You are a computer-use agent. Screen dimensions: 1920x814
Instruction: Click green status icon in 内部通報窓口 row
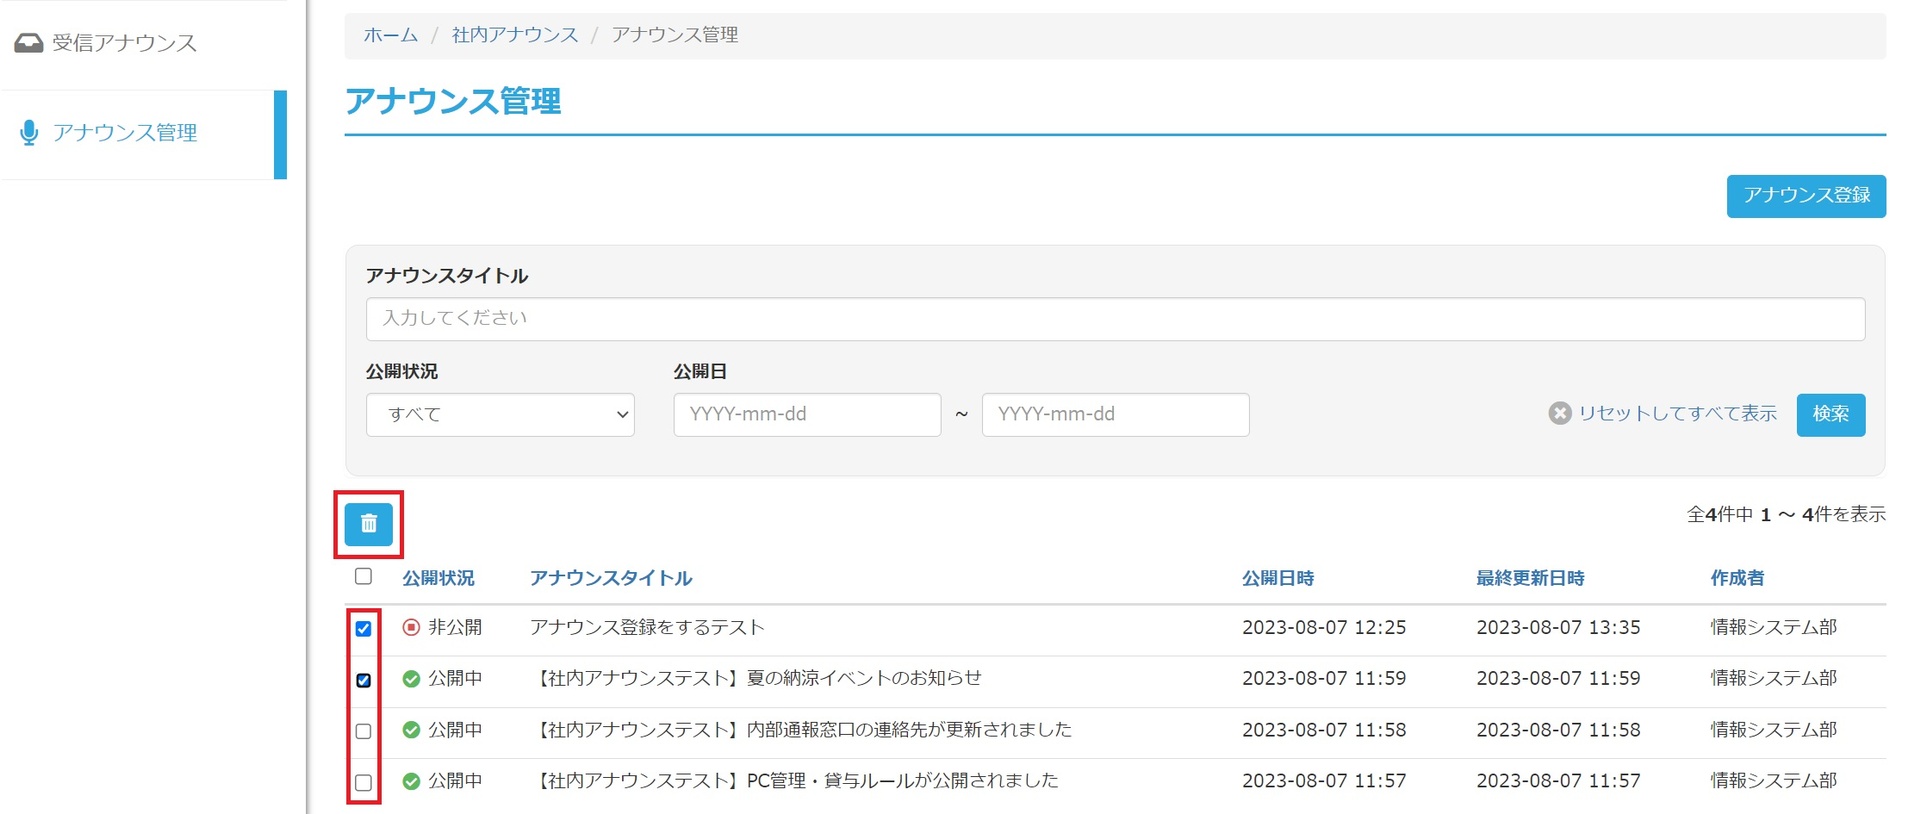pos(411,730)
